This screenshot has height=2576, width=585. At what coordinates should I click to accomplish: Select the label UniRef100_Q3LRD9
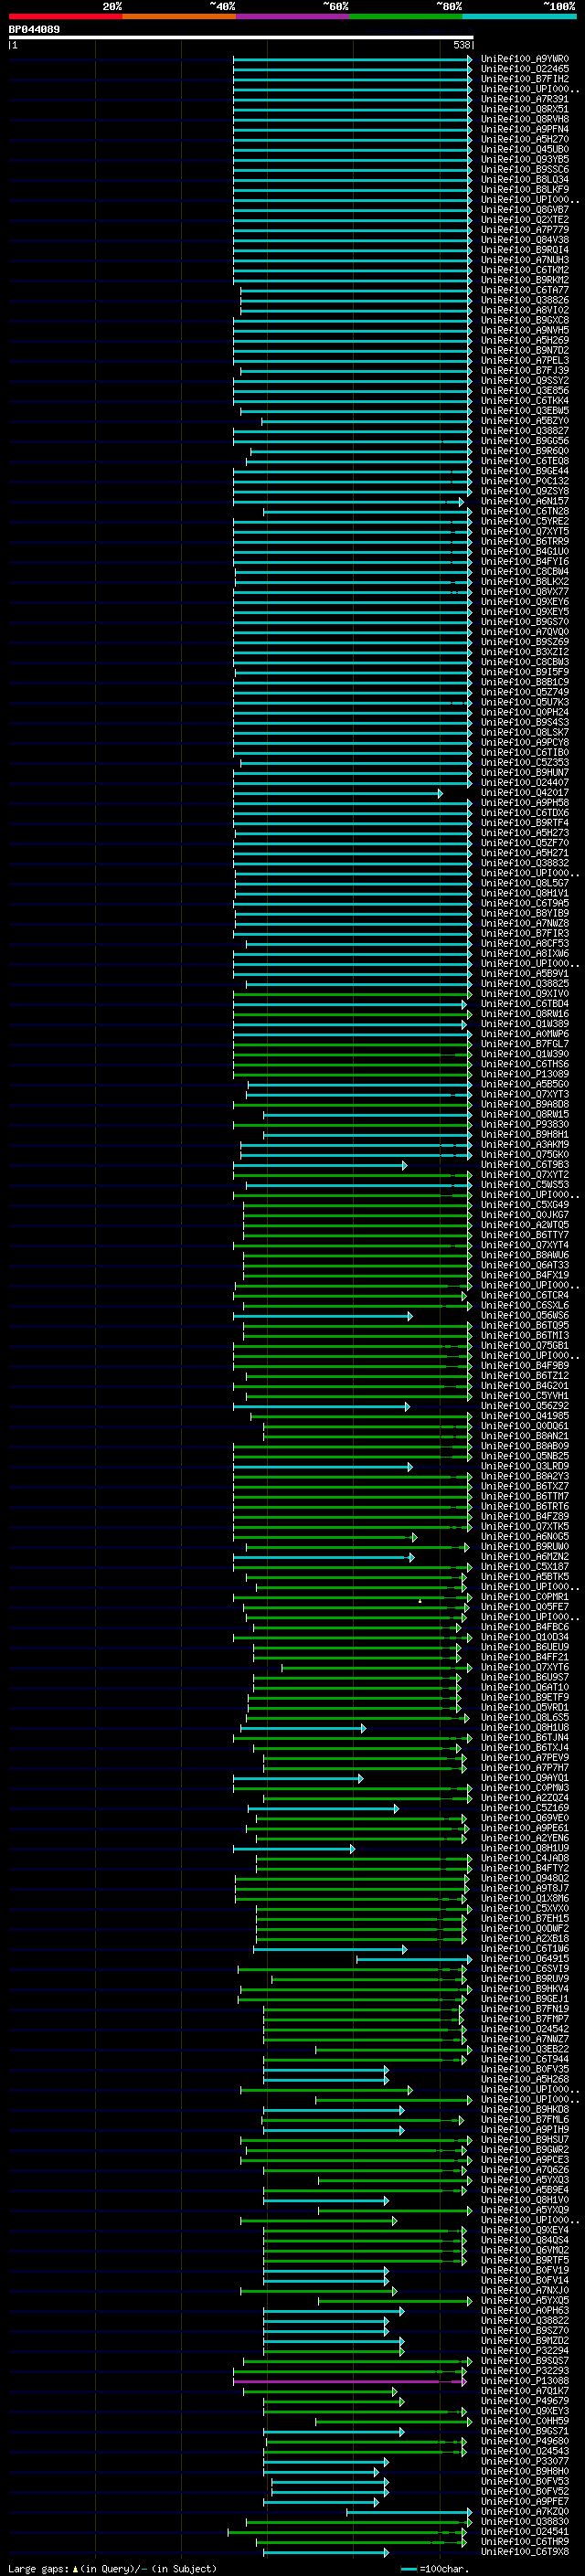click(x=525, y=1466)
